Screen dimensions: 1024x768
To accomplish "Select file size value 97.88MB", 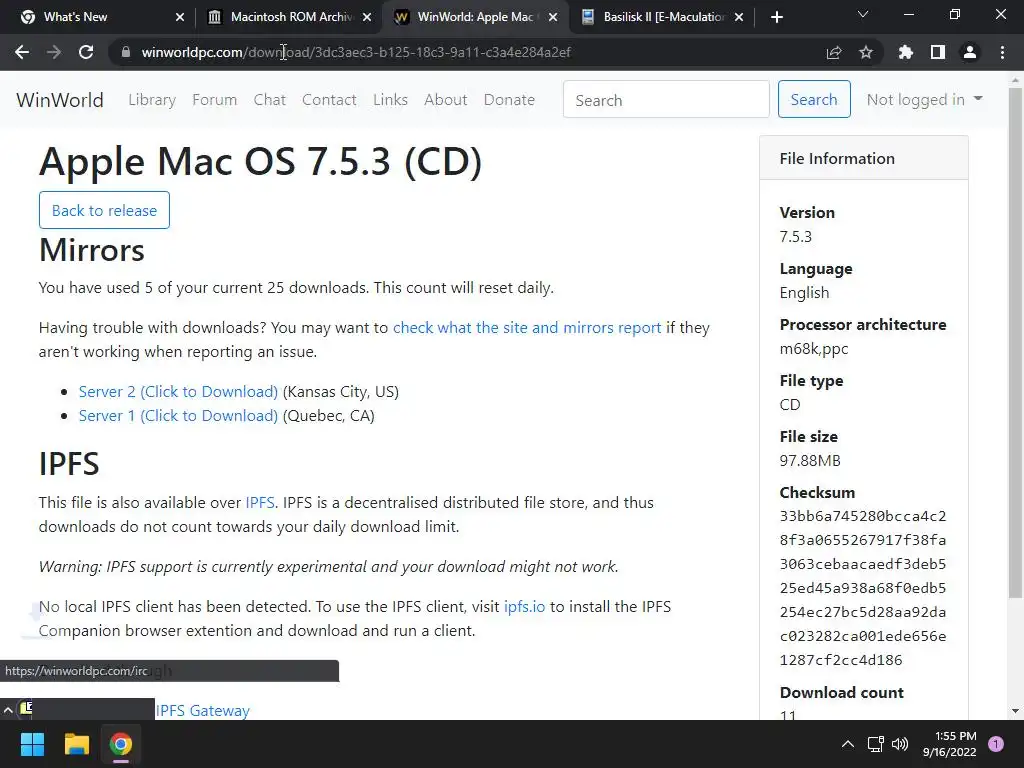I will point(810,460).
